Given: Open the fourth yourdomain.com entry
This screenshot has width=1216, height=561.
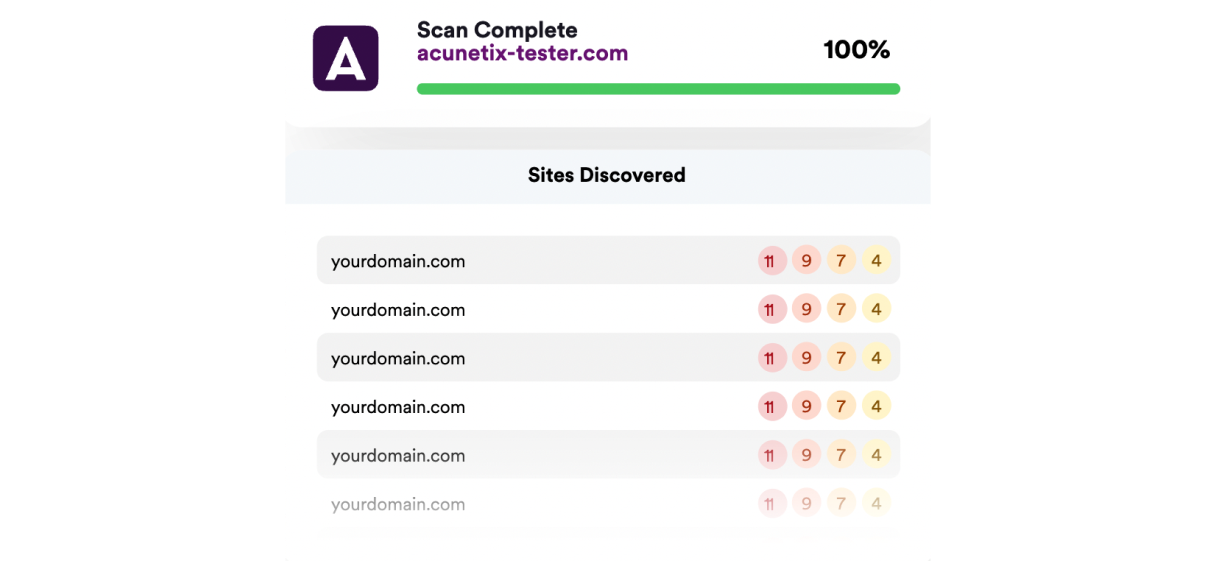Looking at the screenshot, I should [398, 407].
